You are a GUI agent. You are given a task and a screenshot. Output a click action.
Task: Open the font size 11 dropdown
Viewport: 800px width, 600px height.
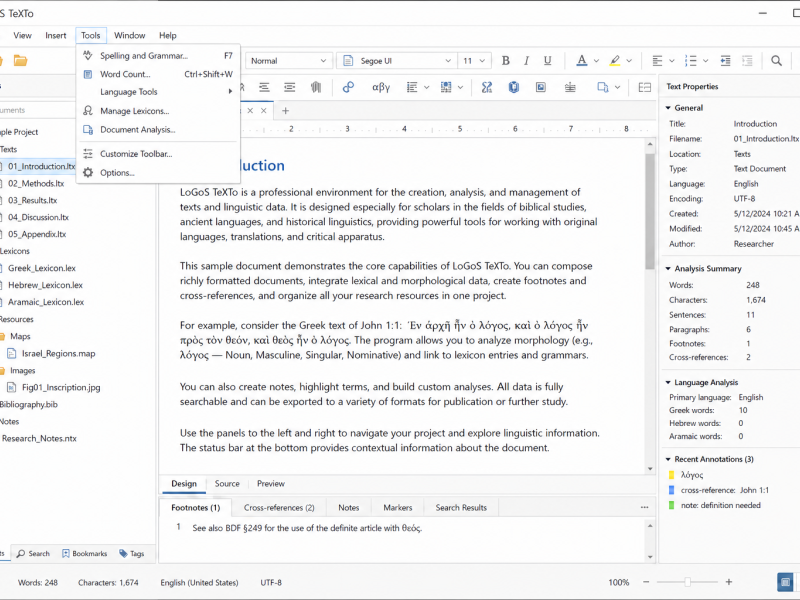click(x=474, y=61)
